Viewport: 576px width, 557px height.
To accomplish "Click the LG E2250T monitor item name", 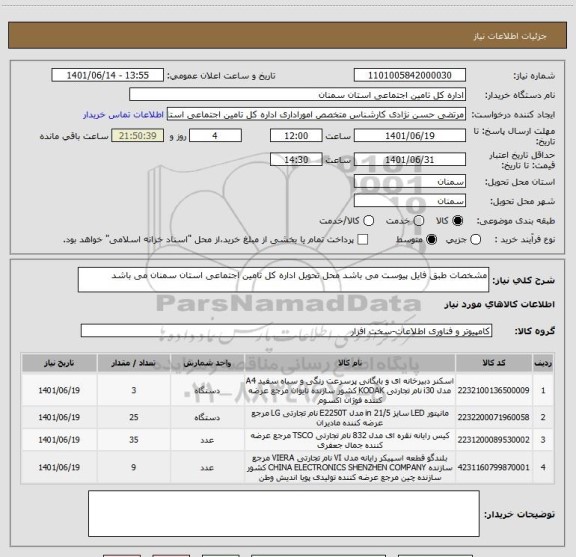I will point(350,418).
